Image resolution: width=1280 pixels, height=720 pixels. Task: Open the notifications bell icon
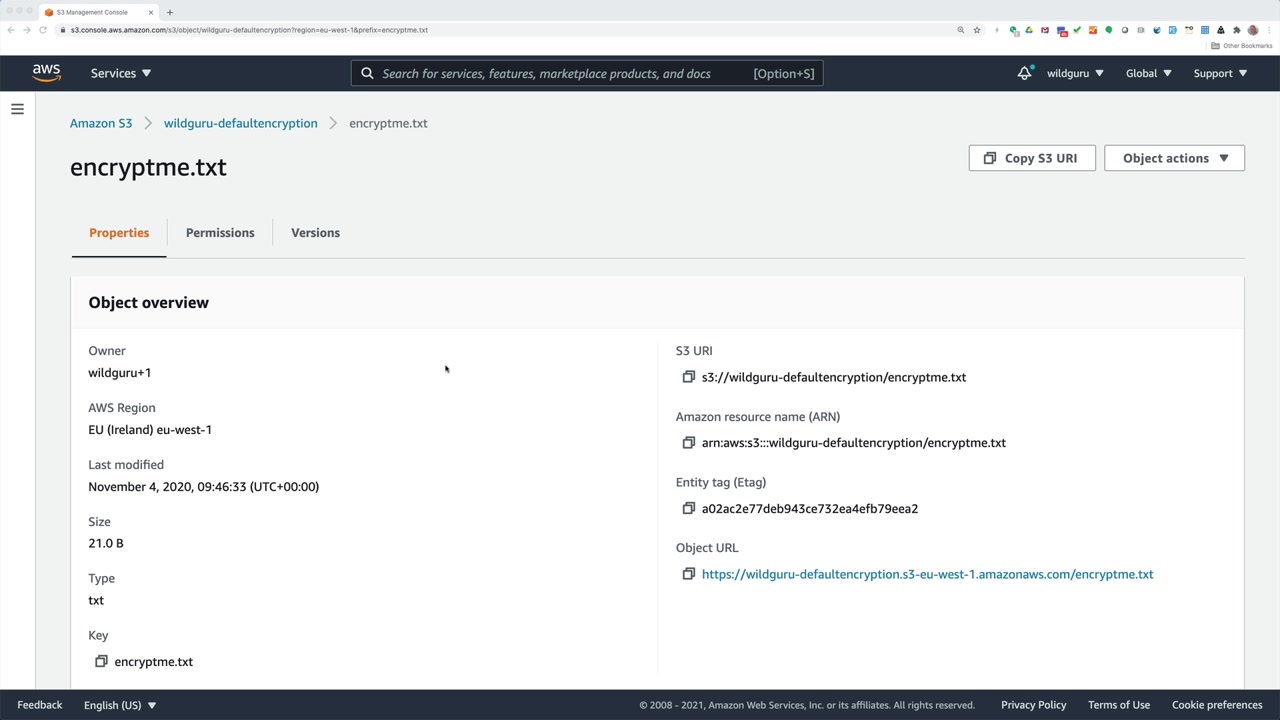1024,73
